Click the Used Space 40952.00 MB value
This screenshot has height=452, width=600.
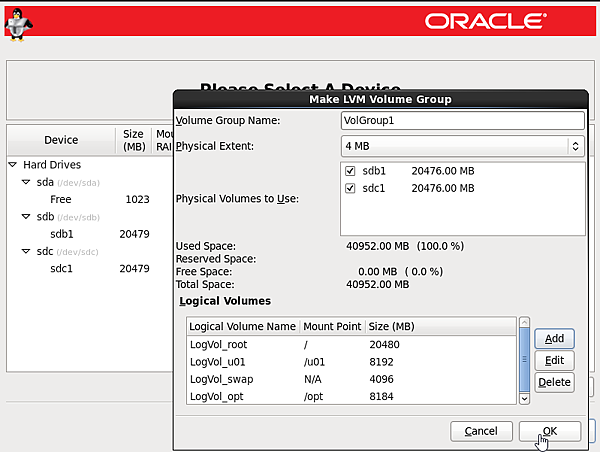[377, 246]
